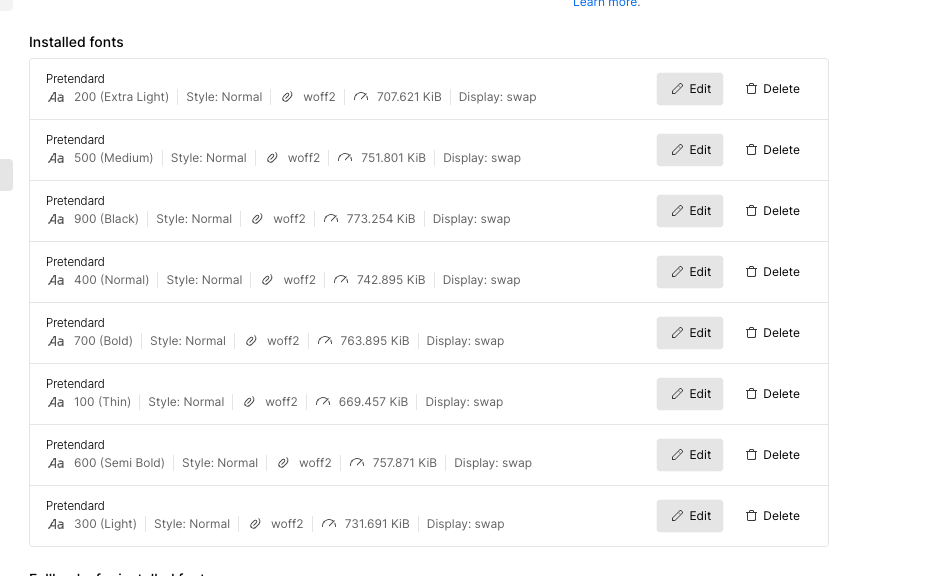Click 'woff2' in the 900 Black row
Image resolution: width=941 pixels, height=576 pixels.
coord(289,219)
